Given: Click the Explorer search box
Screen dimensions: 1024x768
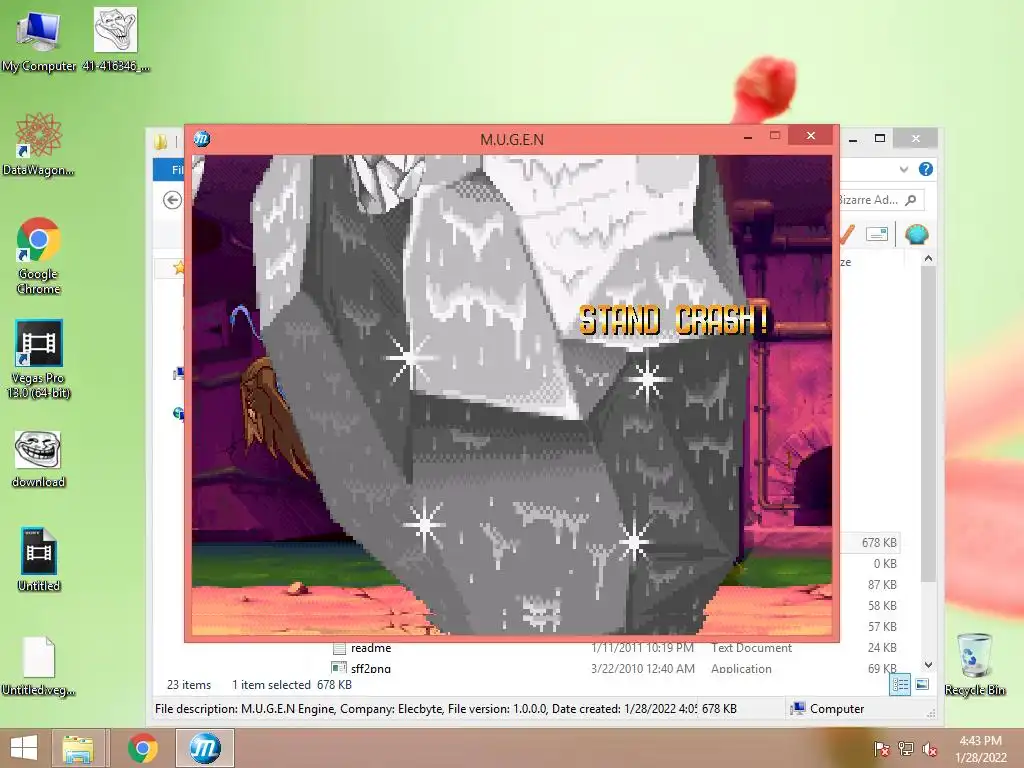Looking at the screenshot, I should 880,200.
